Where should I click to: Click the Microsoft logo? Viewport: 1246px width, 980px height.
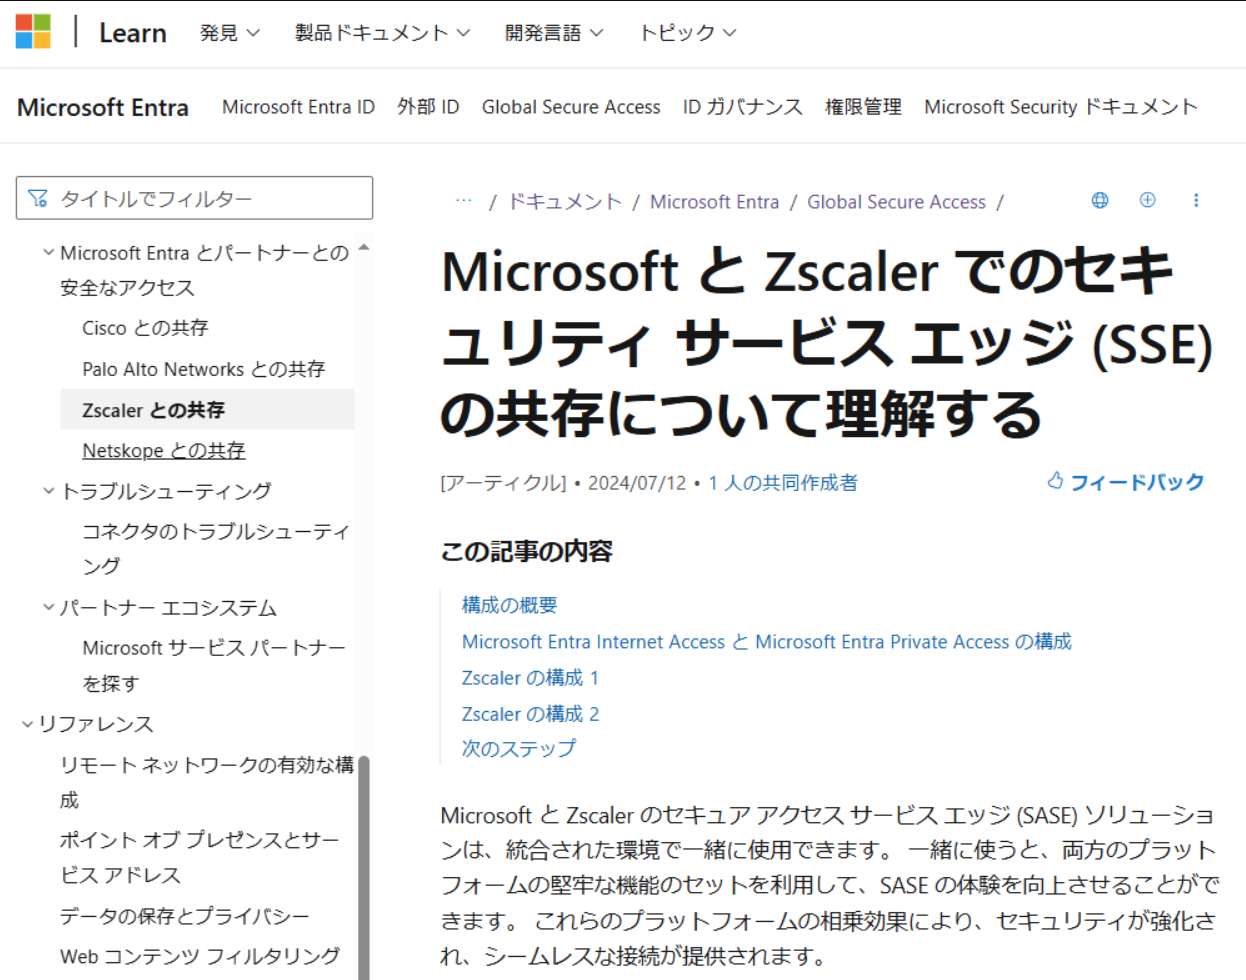pos(33,32)
